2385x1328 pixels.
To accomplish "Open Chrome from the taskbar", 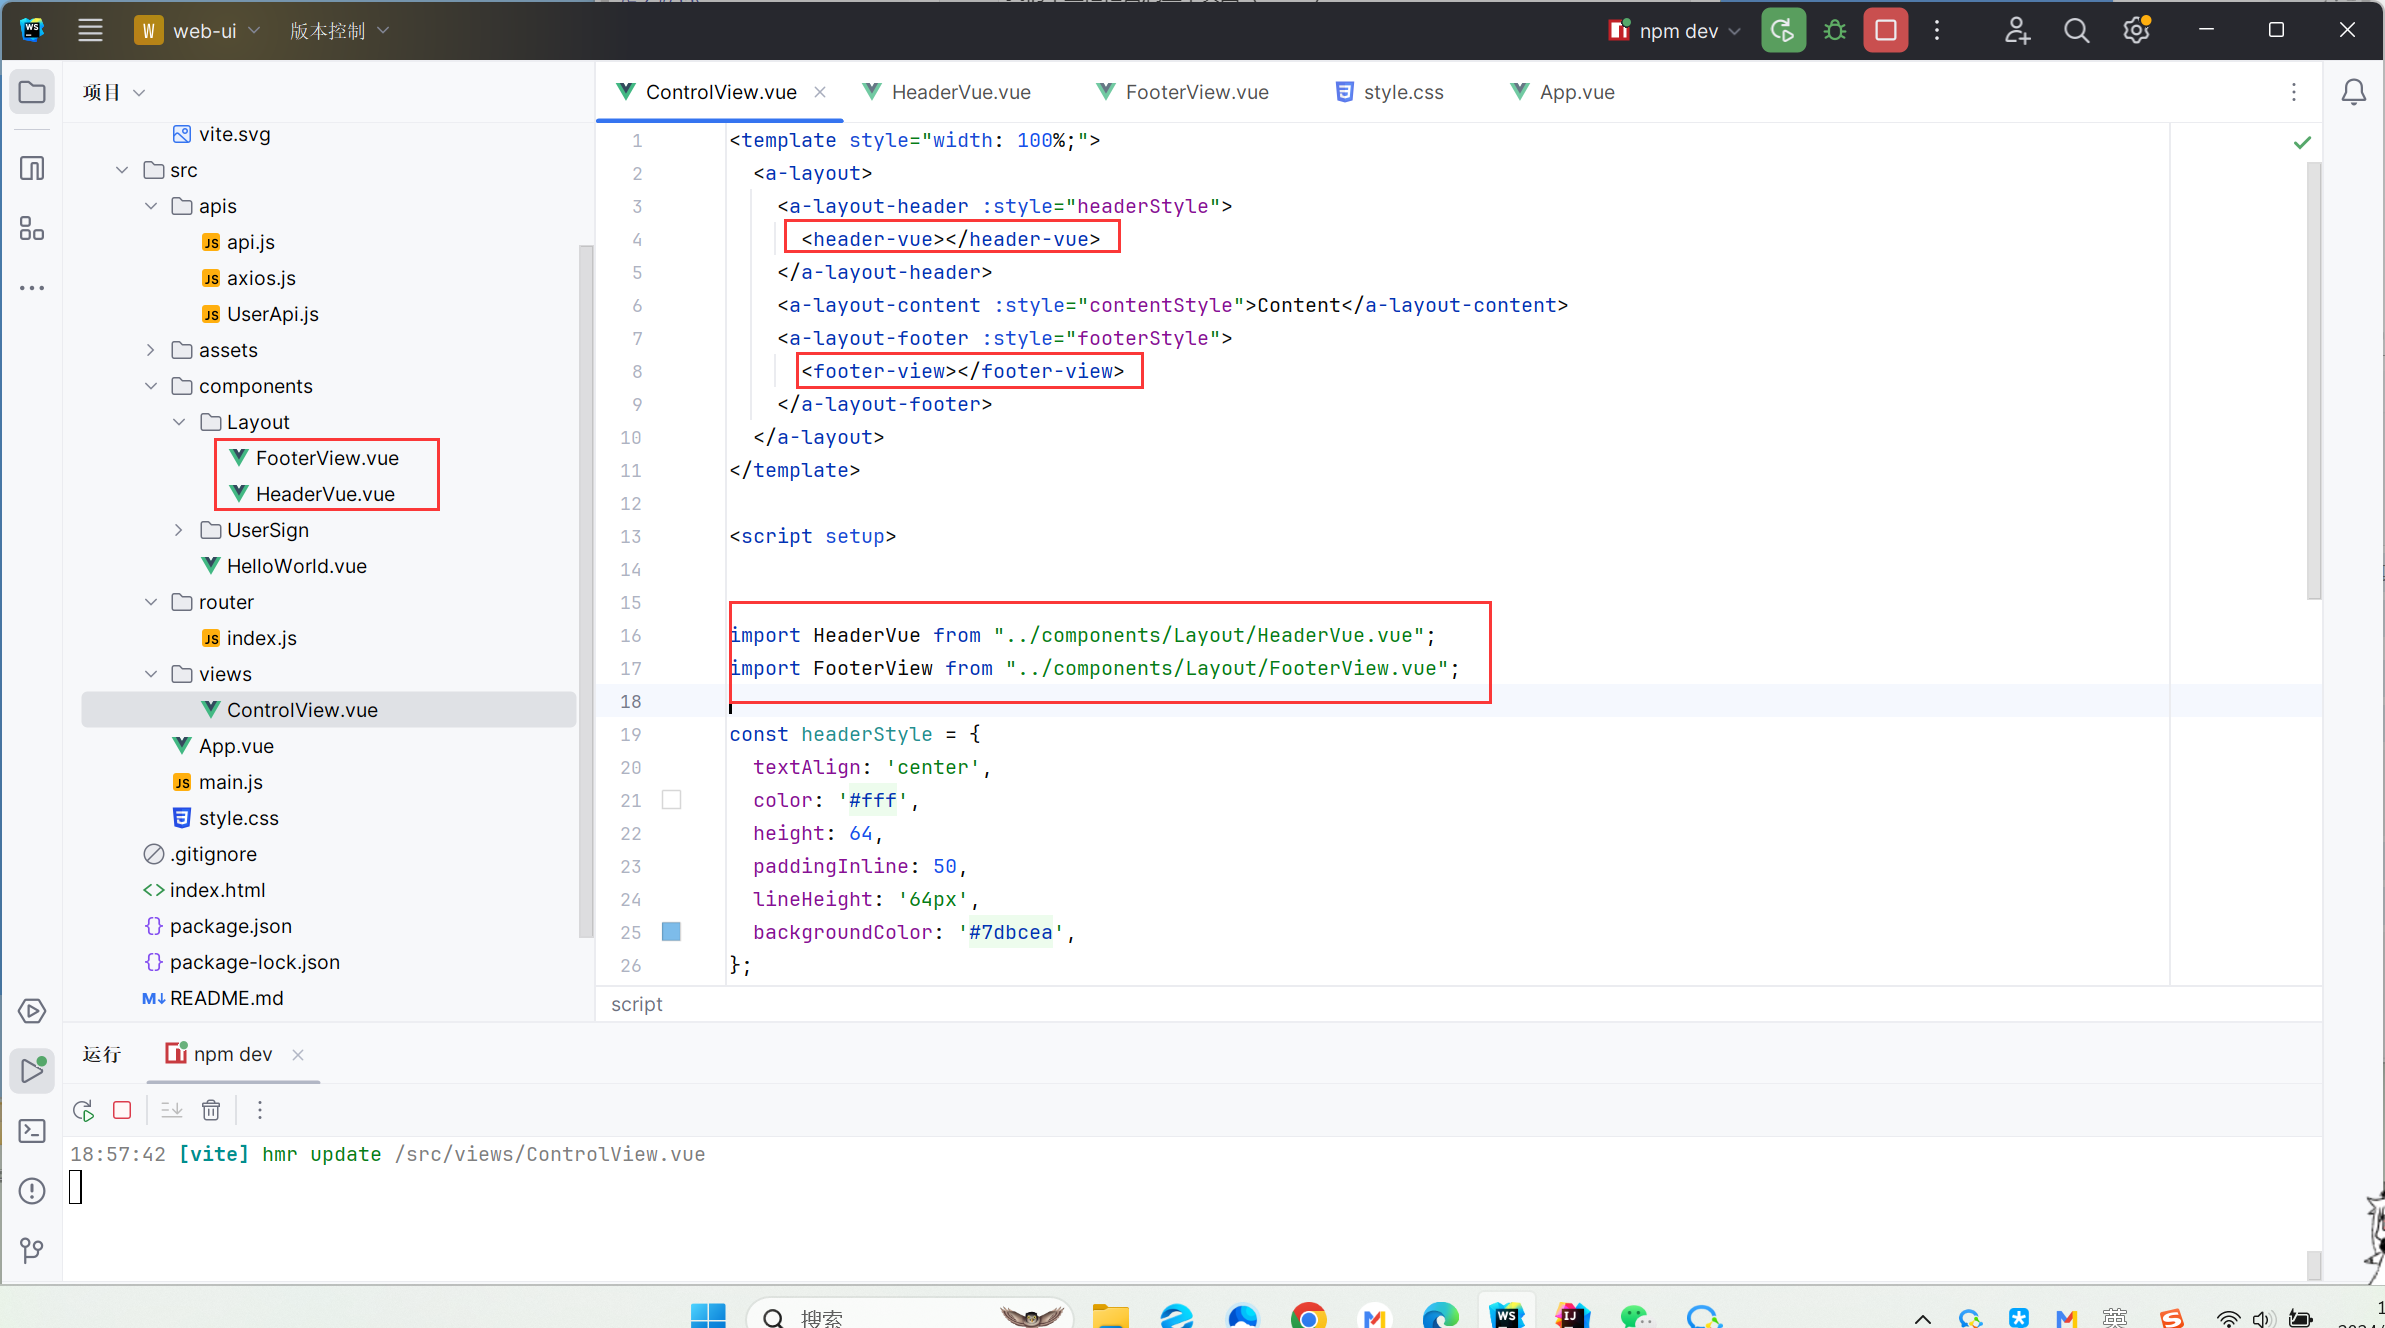I will (1308, 1317).
